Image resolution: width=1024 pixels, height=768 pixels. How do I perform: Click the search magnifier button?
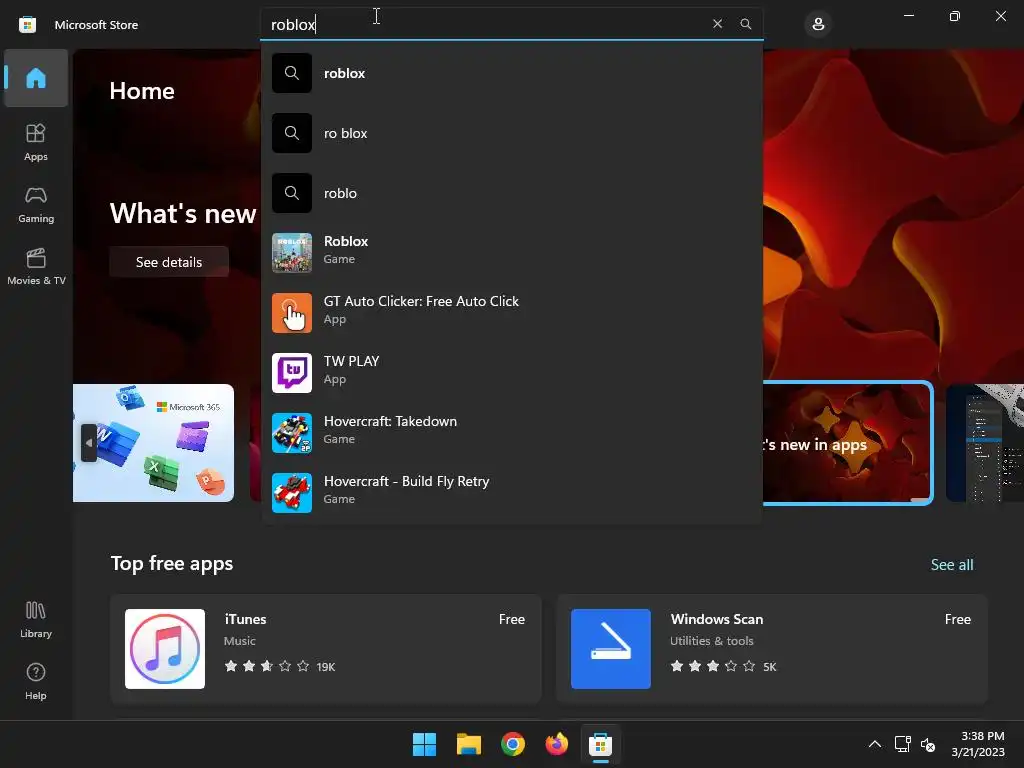click(746, 24)
